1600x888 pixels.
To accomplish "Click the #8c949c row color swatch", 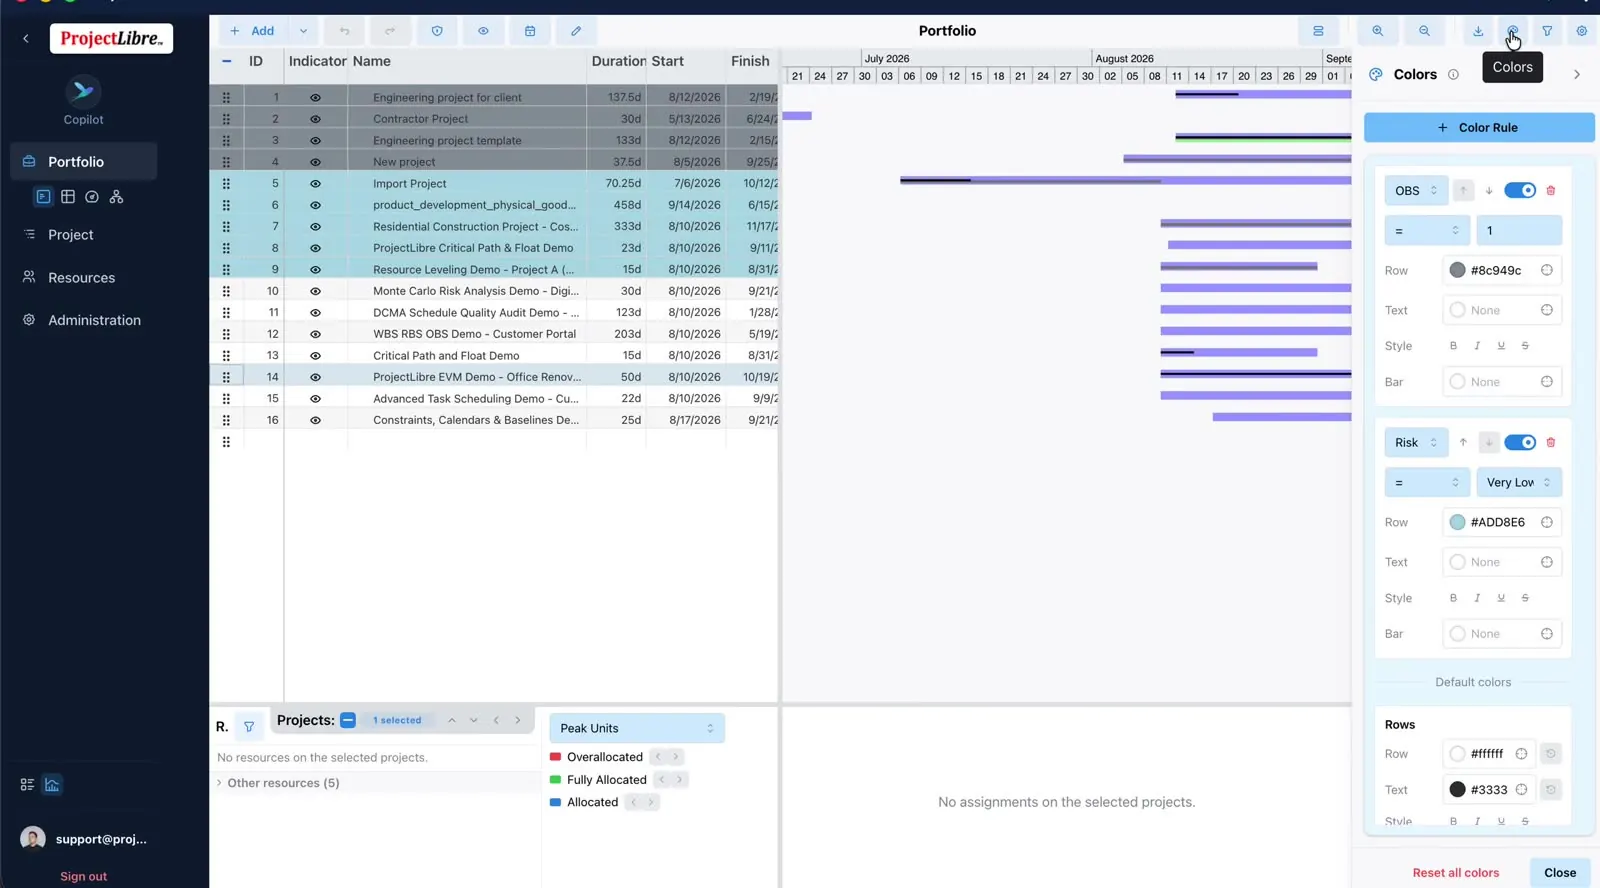I will pos(1457,271).
